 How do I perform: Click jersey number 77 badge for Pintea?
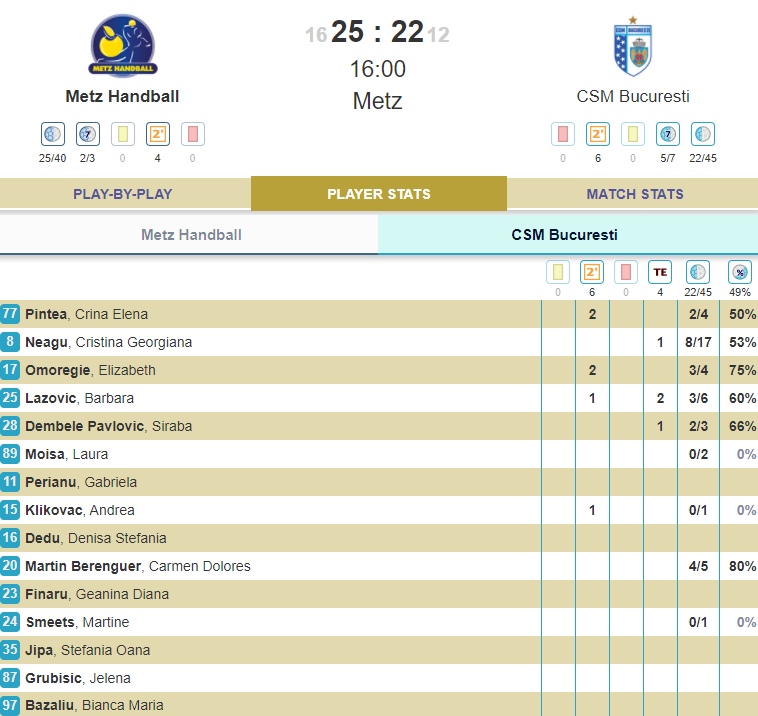tap(11, 314)
